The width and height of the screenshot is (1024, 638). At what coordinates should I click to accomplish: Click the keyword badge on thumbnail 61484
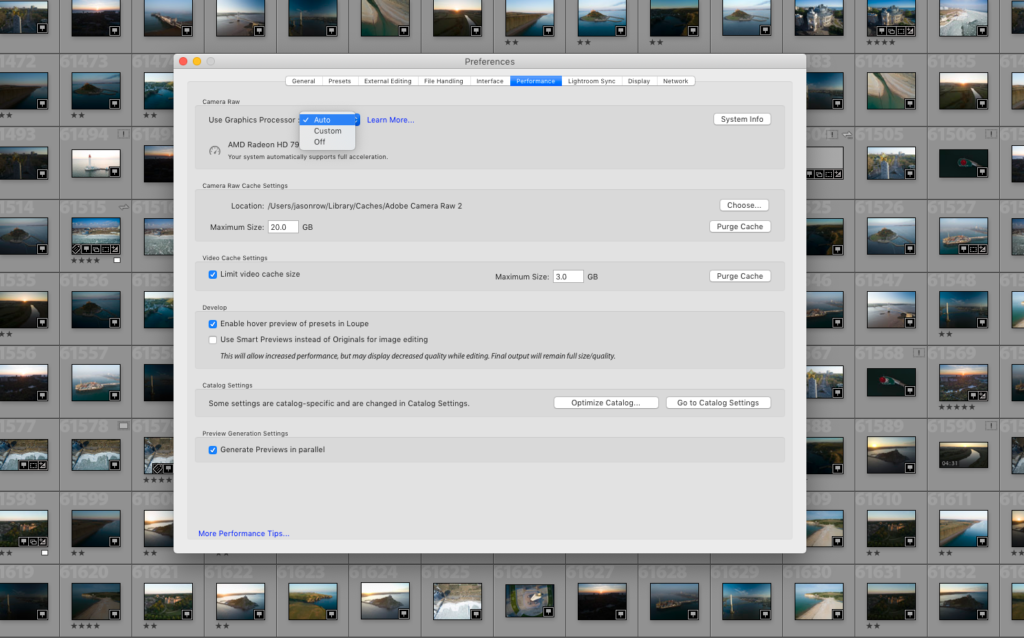(910, 103)
